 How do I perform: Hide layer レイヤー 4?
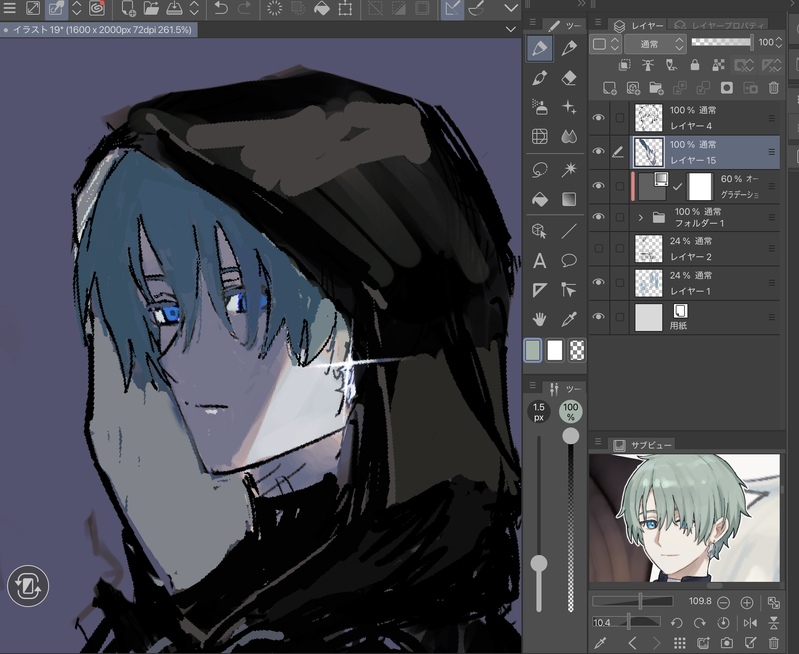598,118
